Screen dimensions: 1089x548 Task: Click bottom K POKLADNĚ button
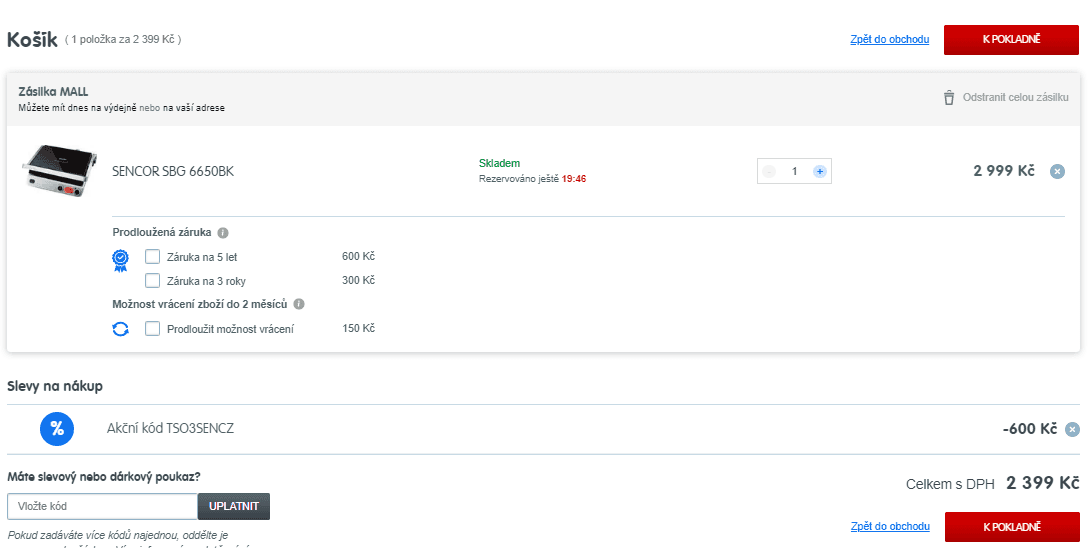pyautogui.click(x=1012, y=527)
